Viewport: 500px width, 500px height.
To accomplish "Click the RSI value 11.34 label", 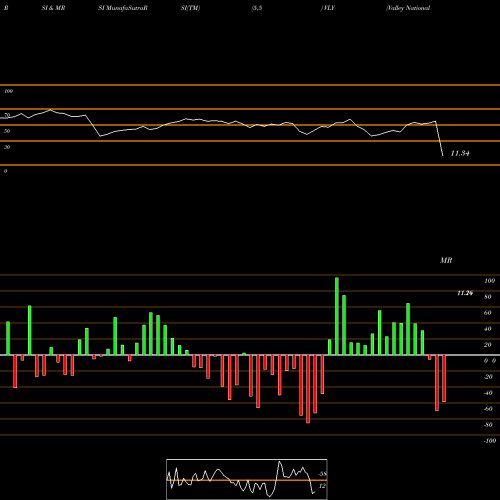I will tap(460, 153).
